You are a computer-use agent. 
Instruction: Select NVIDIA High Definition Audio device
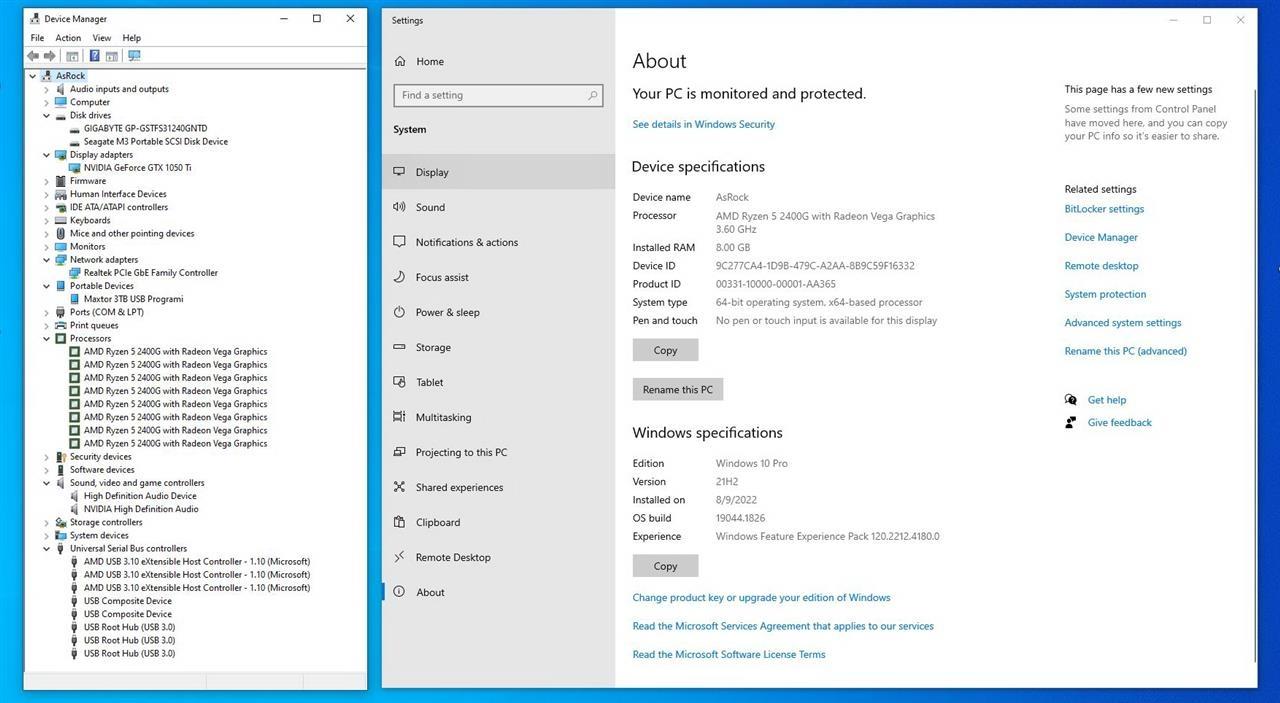pos(141,509)
